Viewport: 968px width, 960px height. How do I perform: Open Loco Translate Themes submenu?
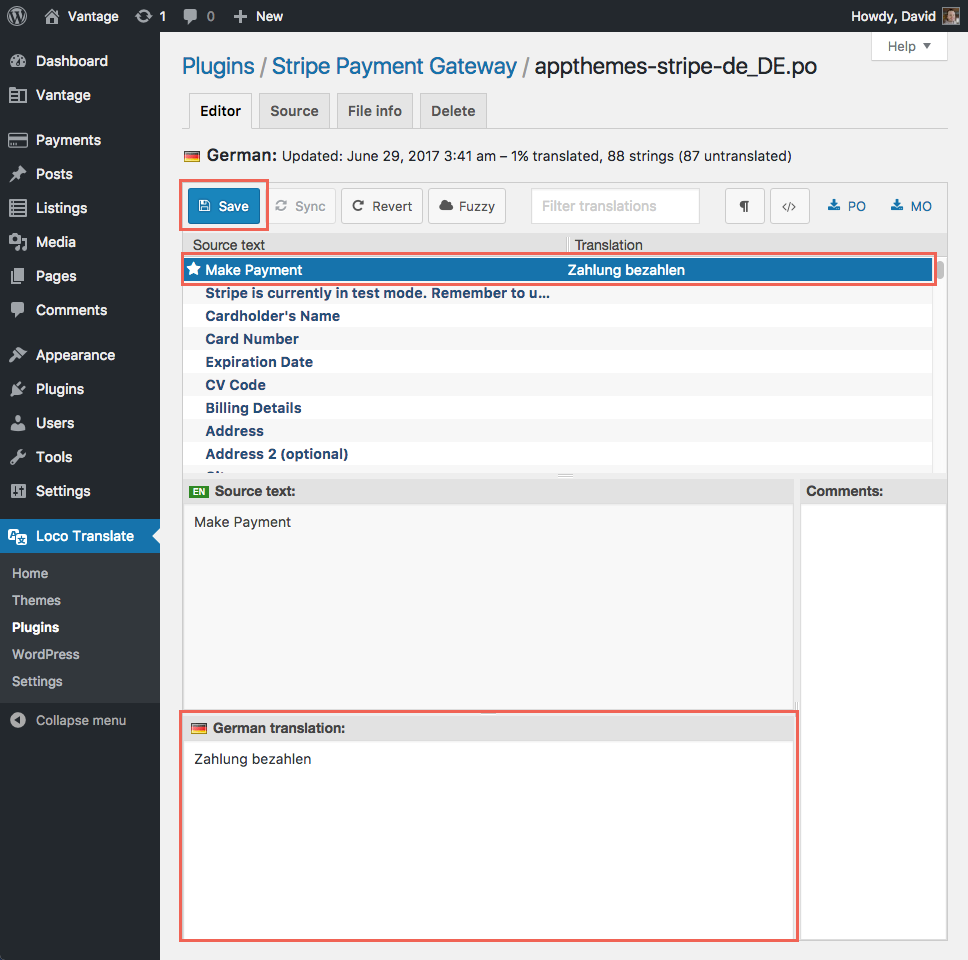coord(36,600)
